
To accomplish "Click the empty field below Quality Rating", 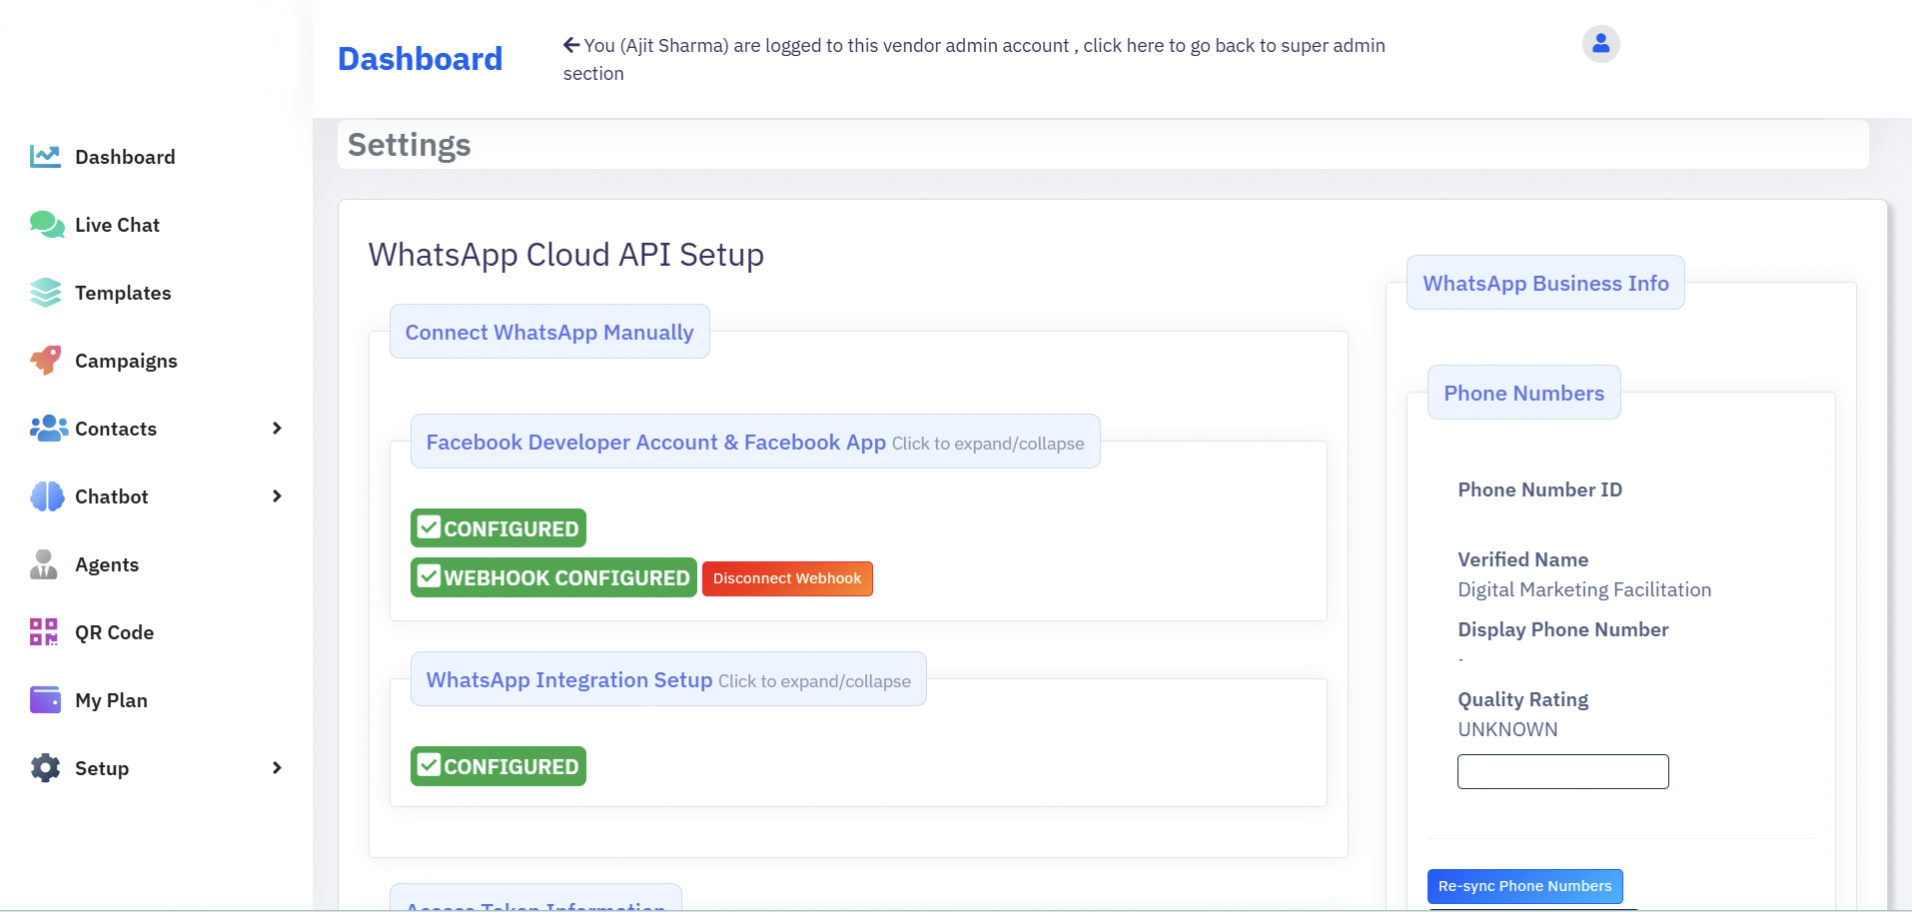I will point(1562,772).
